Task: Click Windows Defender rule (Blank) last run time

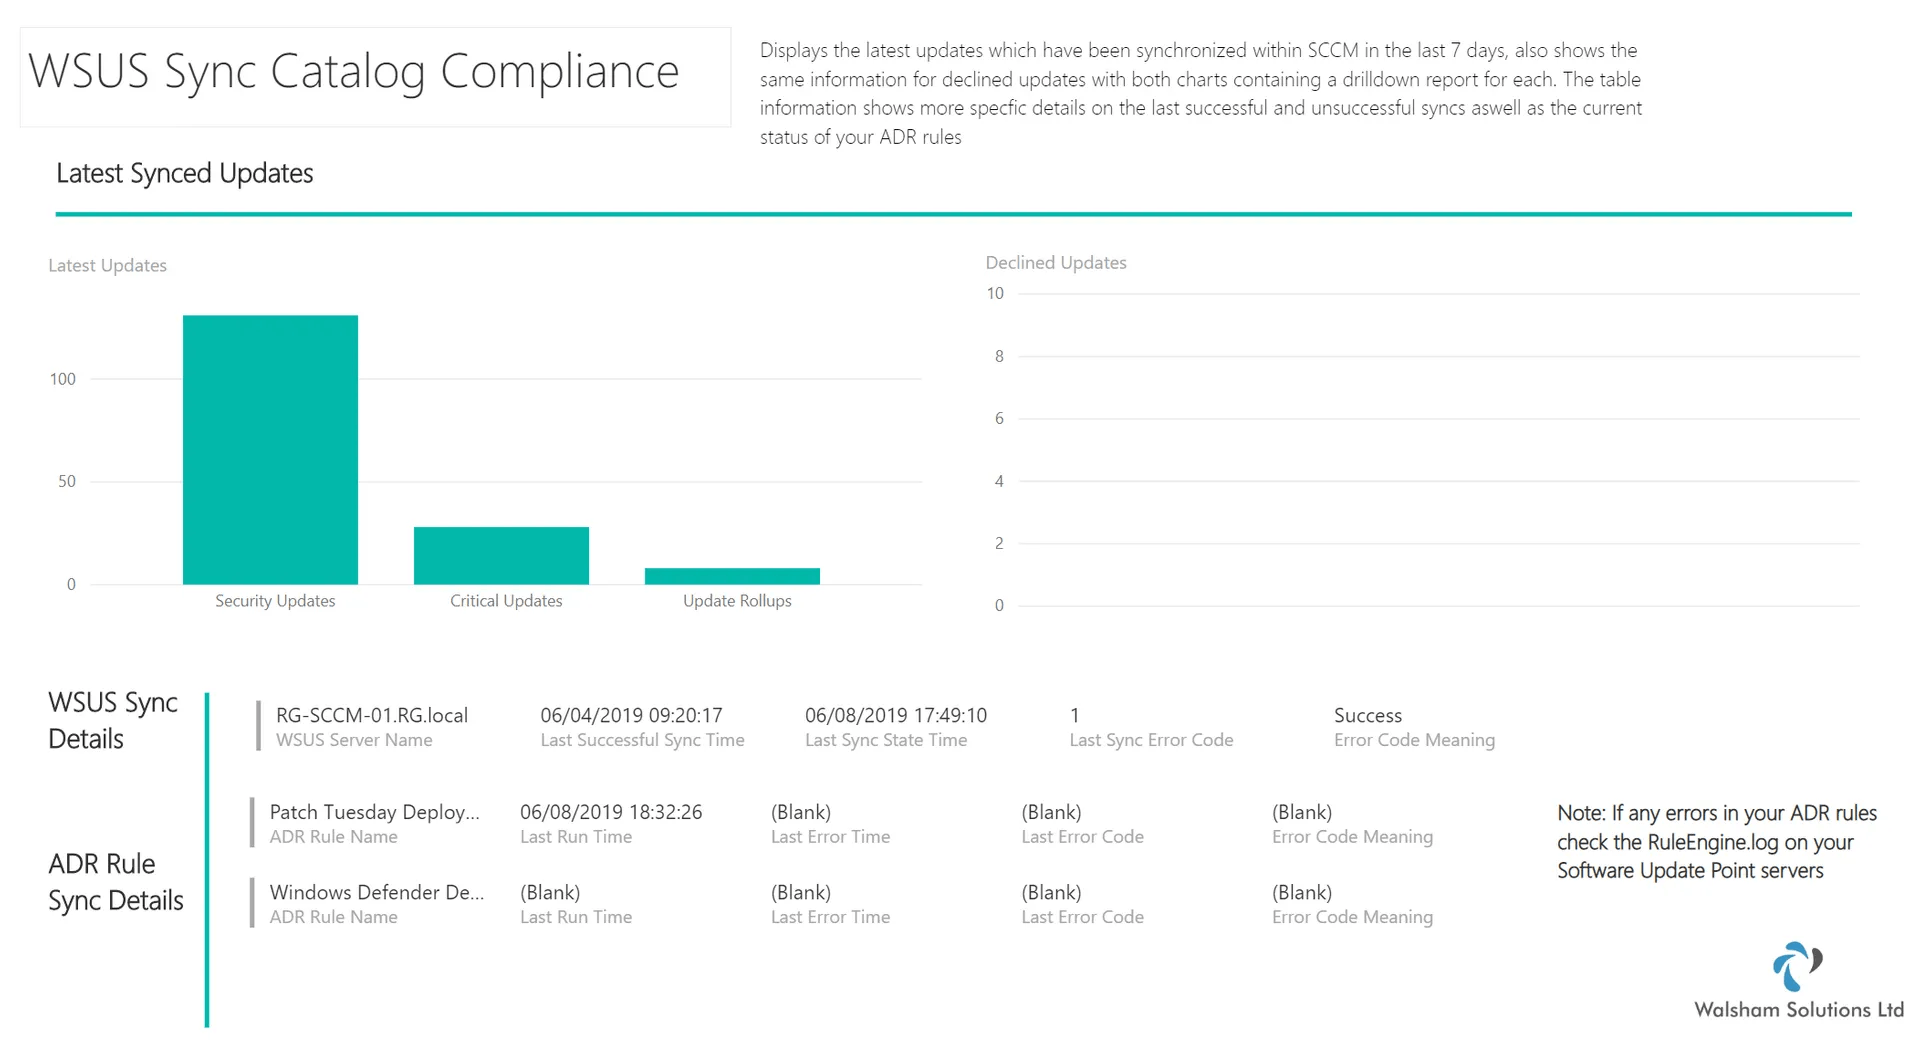Action: coord(550,892)
